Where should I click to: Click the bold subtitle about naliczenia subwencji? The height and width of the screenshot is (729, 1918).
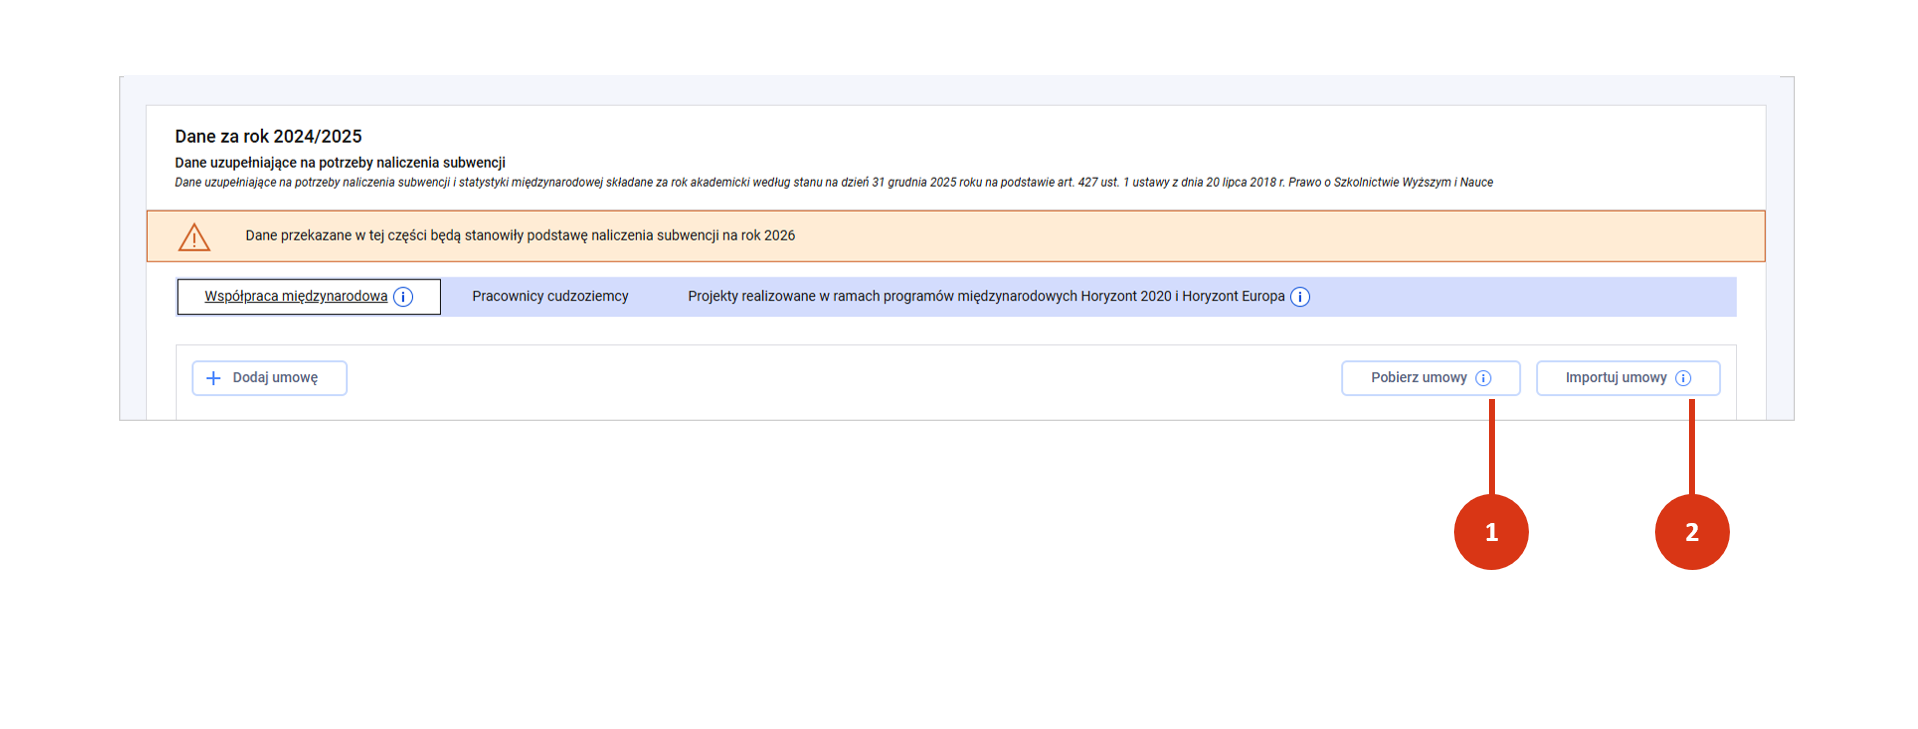[340, 163]
